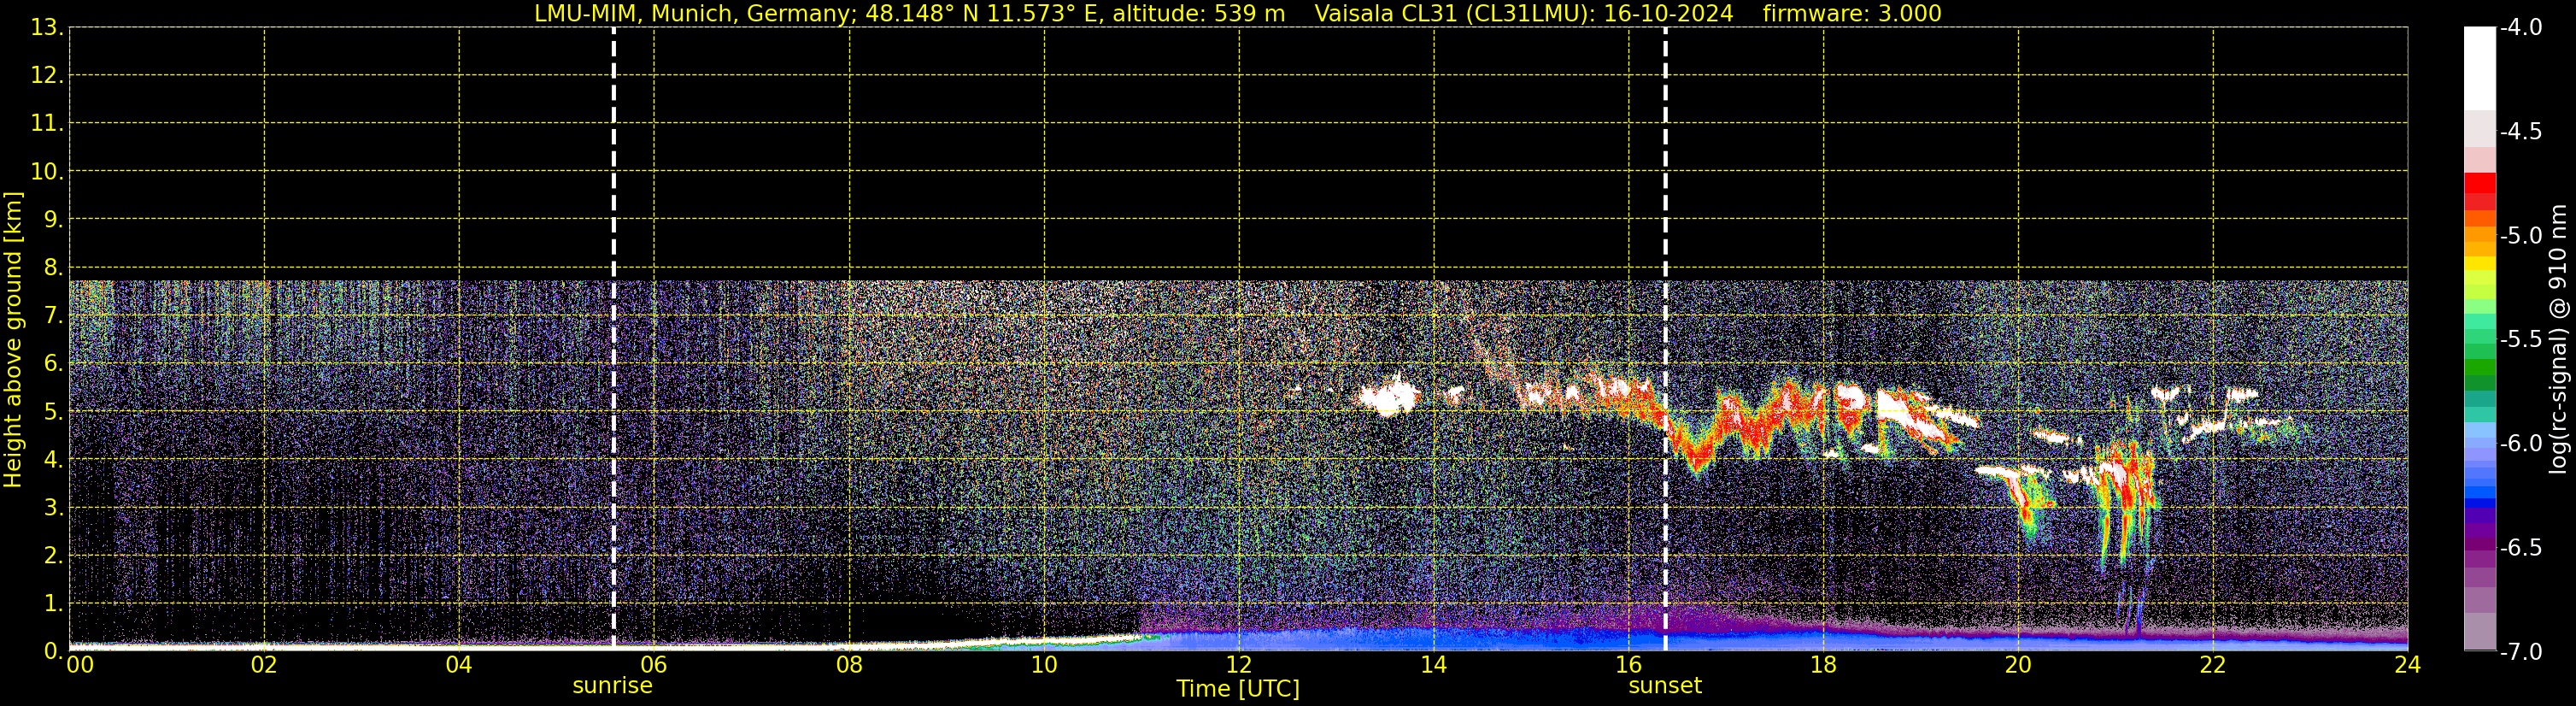Image resolution: width=2576 pixels, height=706 pixels.
Task: Click the '2.' height-axis tick label
Action: tap(53, 556)
